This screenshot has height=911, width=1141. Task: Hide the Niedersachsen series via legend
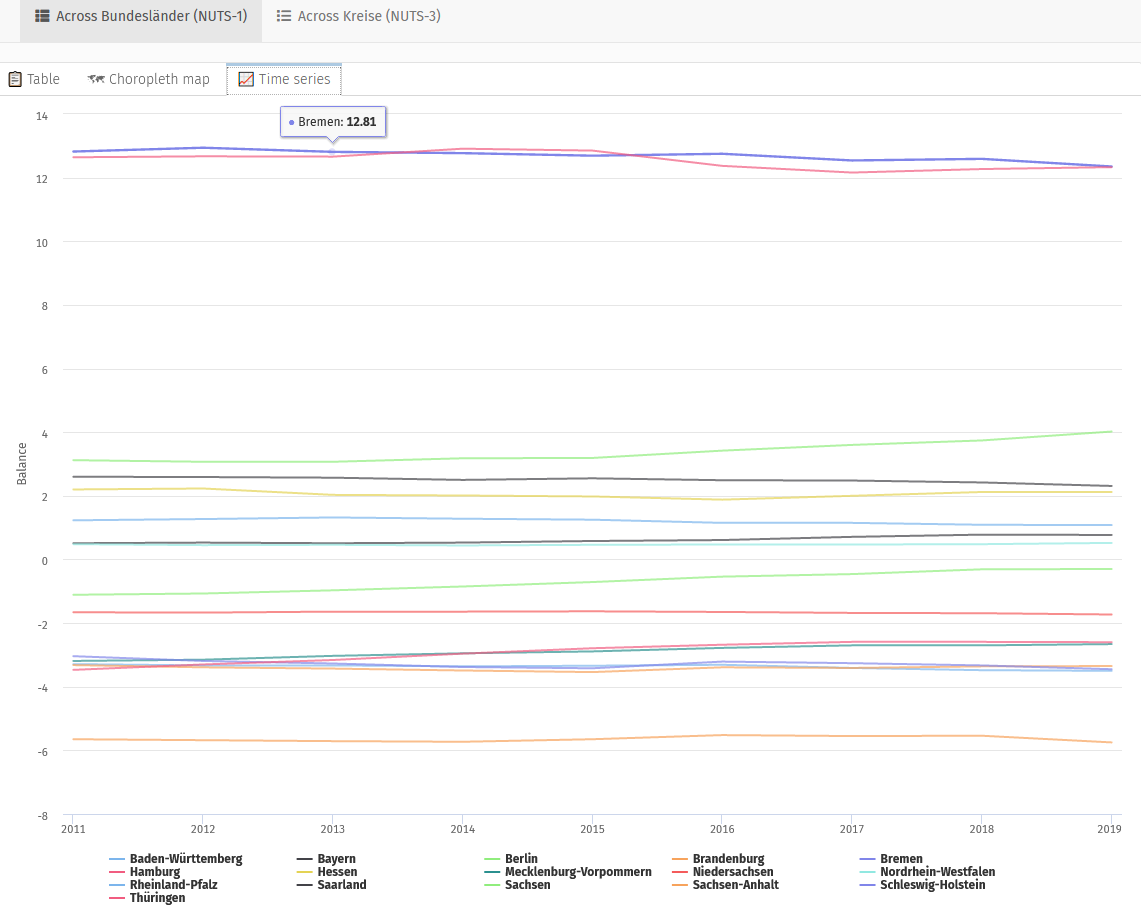click(x=723, y=872)
